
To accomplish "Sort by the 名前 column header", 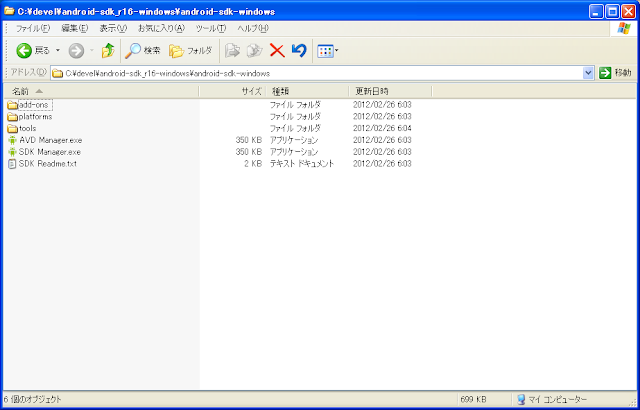I will pos(101,91).
